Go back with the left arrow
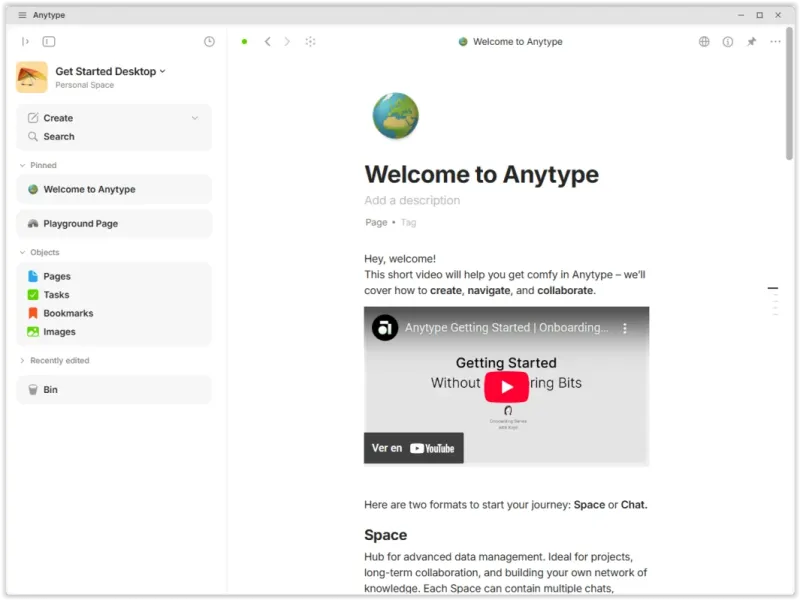Screen dimensions: 800x600 [x=267, y=41]
